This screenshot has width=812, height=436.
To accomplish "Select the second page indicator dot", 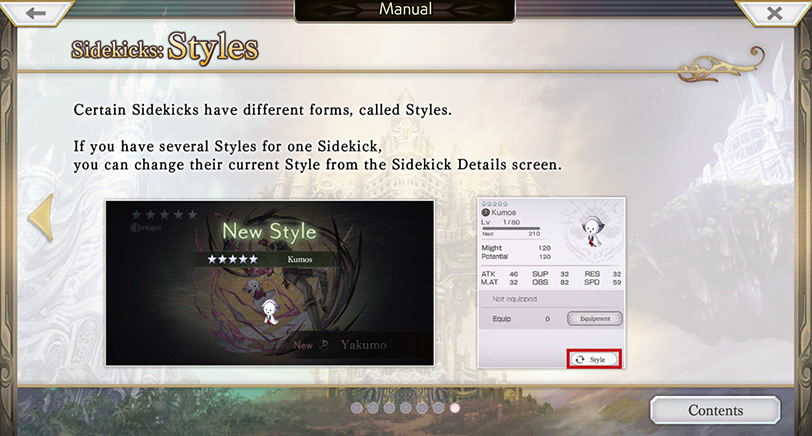I will click(373, 408).
